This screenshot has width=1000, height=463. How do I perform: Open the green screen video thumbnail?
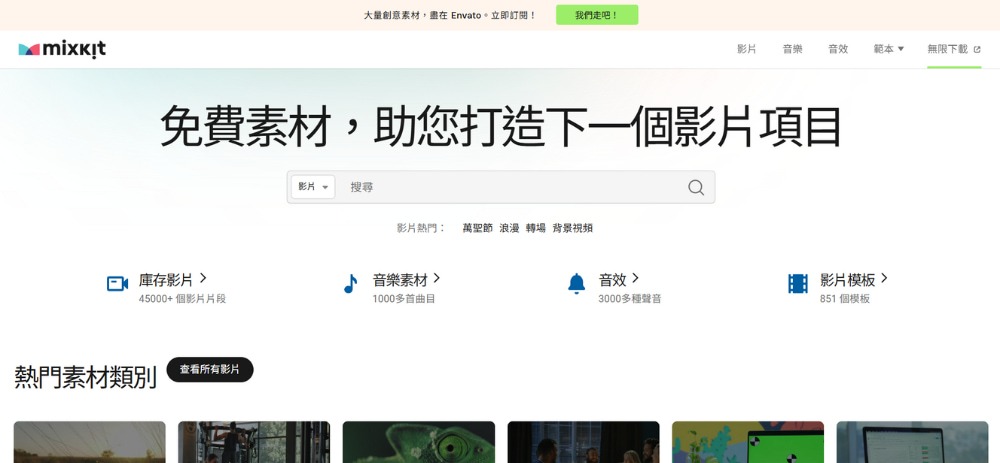click(748, 442)
